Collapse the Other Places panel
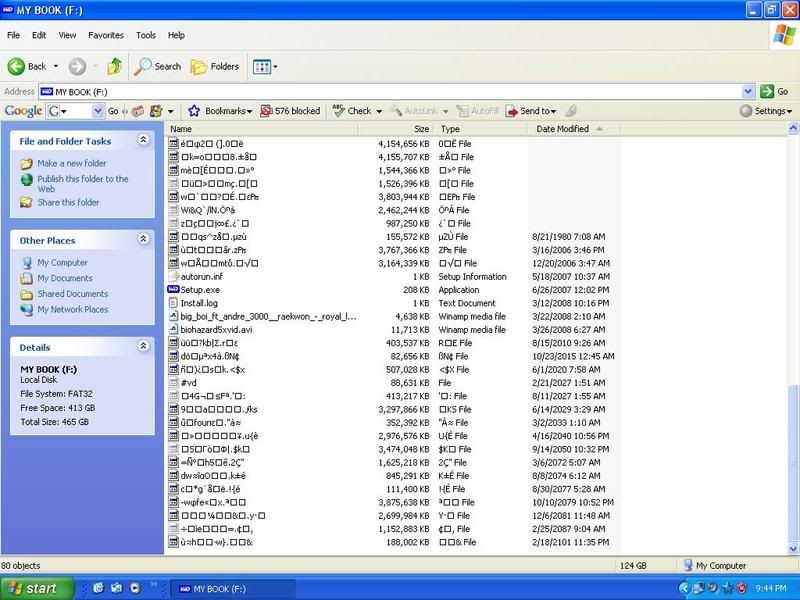Viewport: 800px width, 600px height. tap(143, 239)
